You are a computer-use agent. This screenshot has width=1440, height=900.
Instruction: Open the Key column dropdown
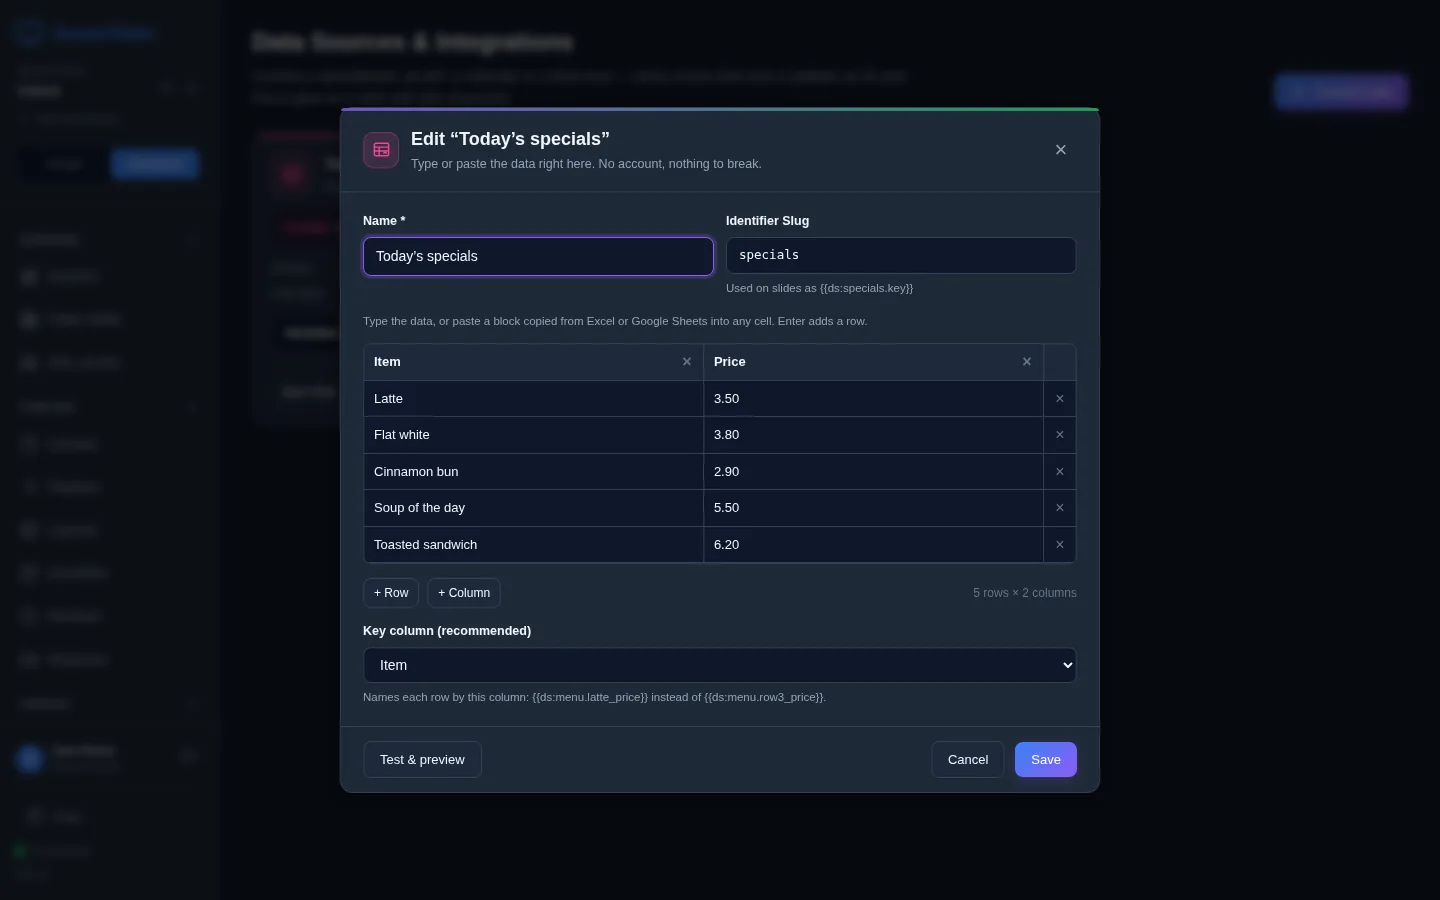(720, 665)
